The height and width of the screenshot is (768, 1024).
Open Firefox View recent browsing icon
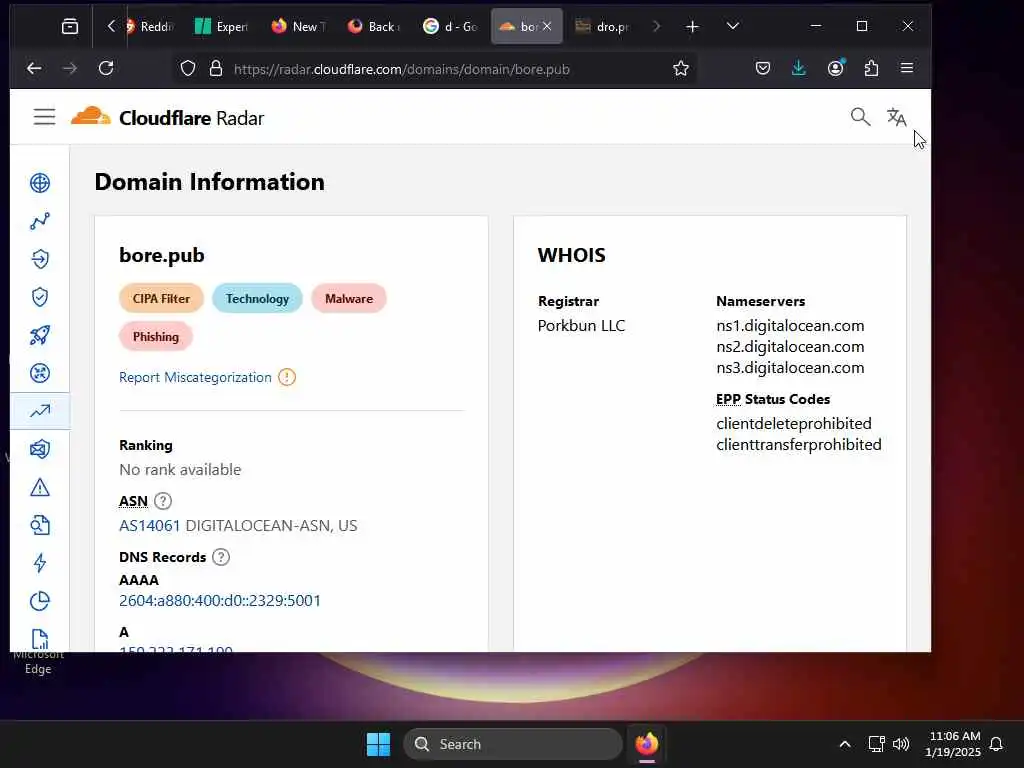pyautogui.click(x=70, y=26)
